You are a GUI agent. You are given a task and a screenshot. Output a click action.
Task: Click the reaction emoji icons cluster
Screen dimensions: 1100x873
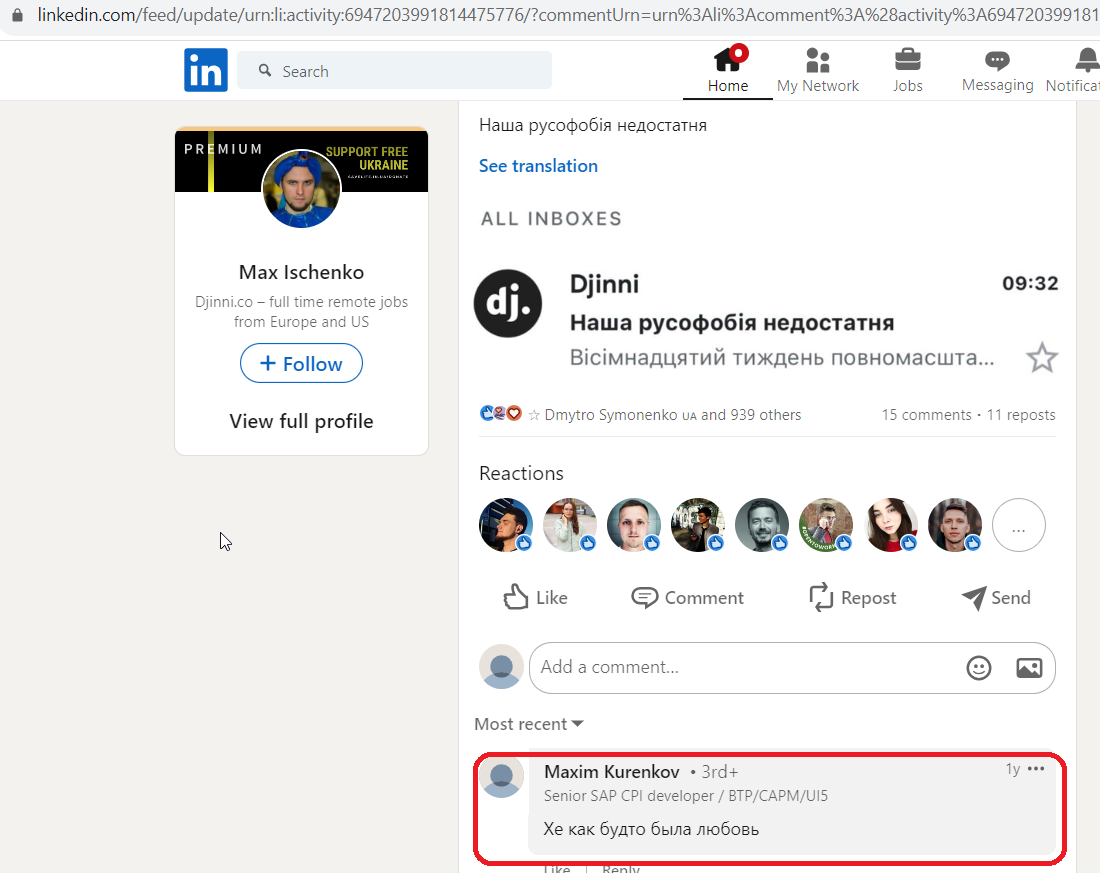pos(501,413)
